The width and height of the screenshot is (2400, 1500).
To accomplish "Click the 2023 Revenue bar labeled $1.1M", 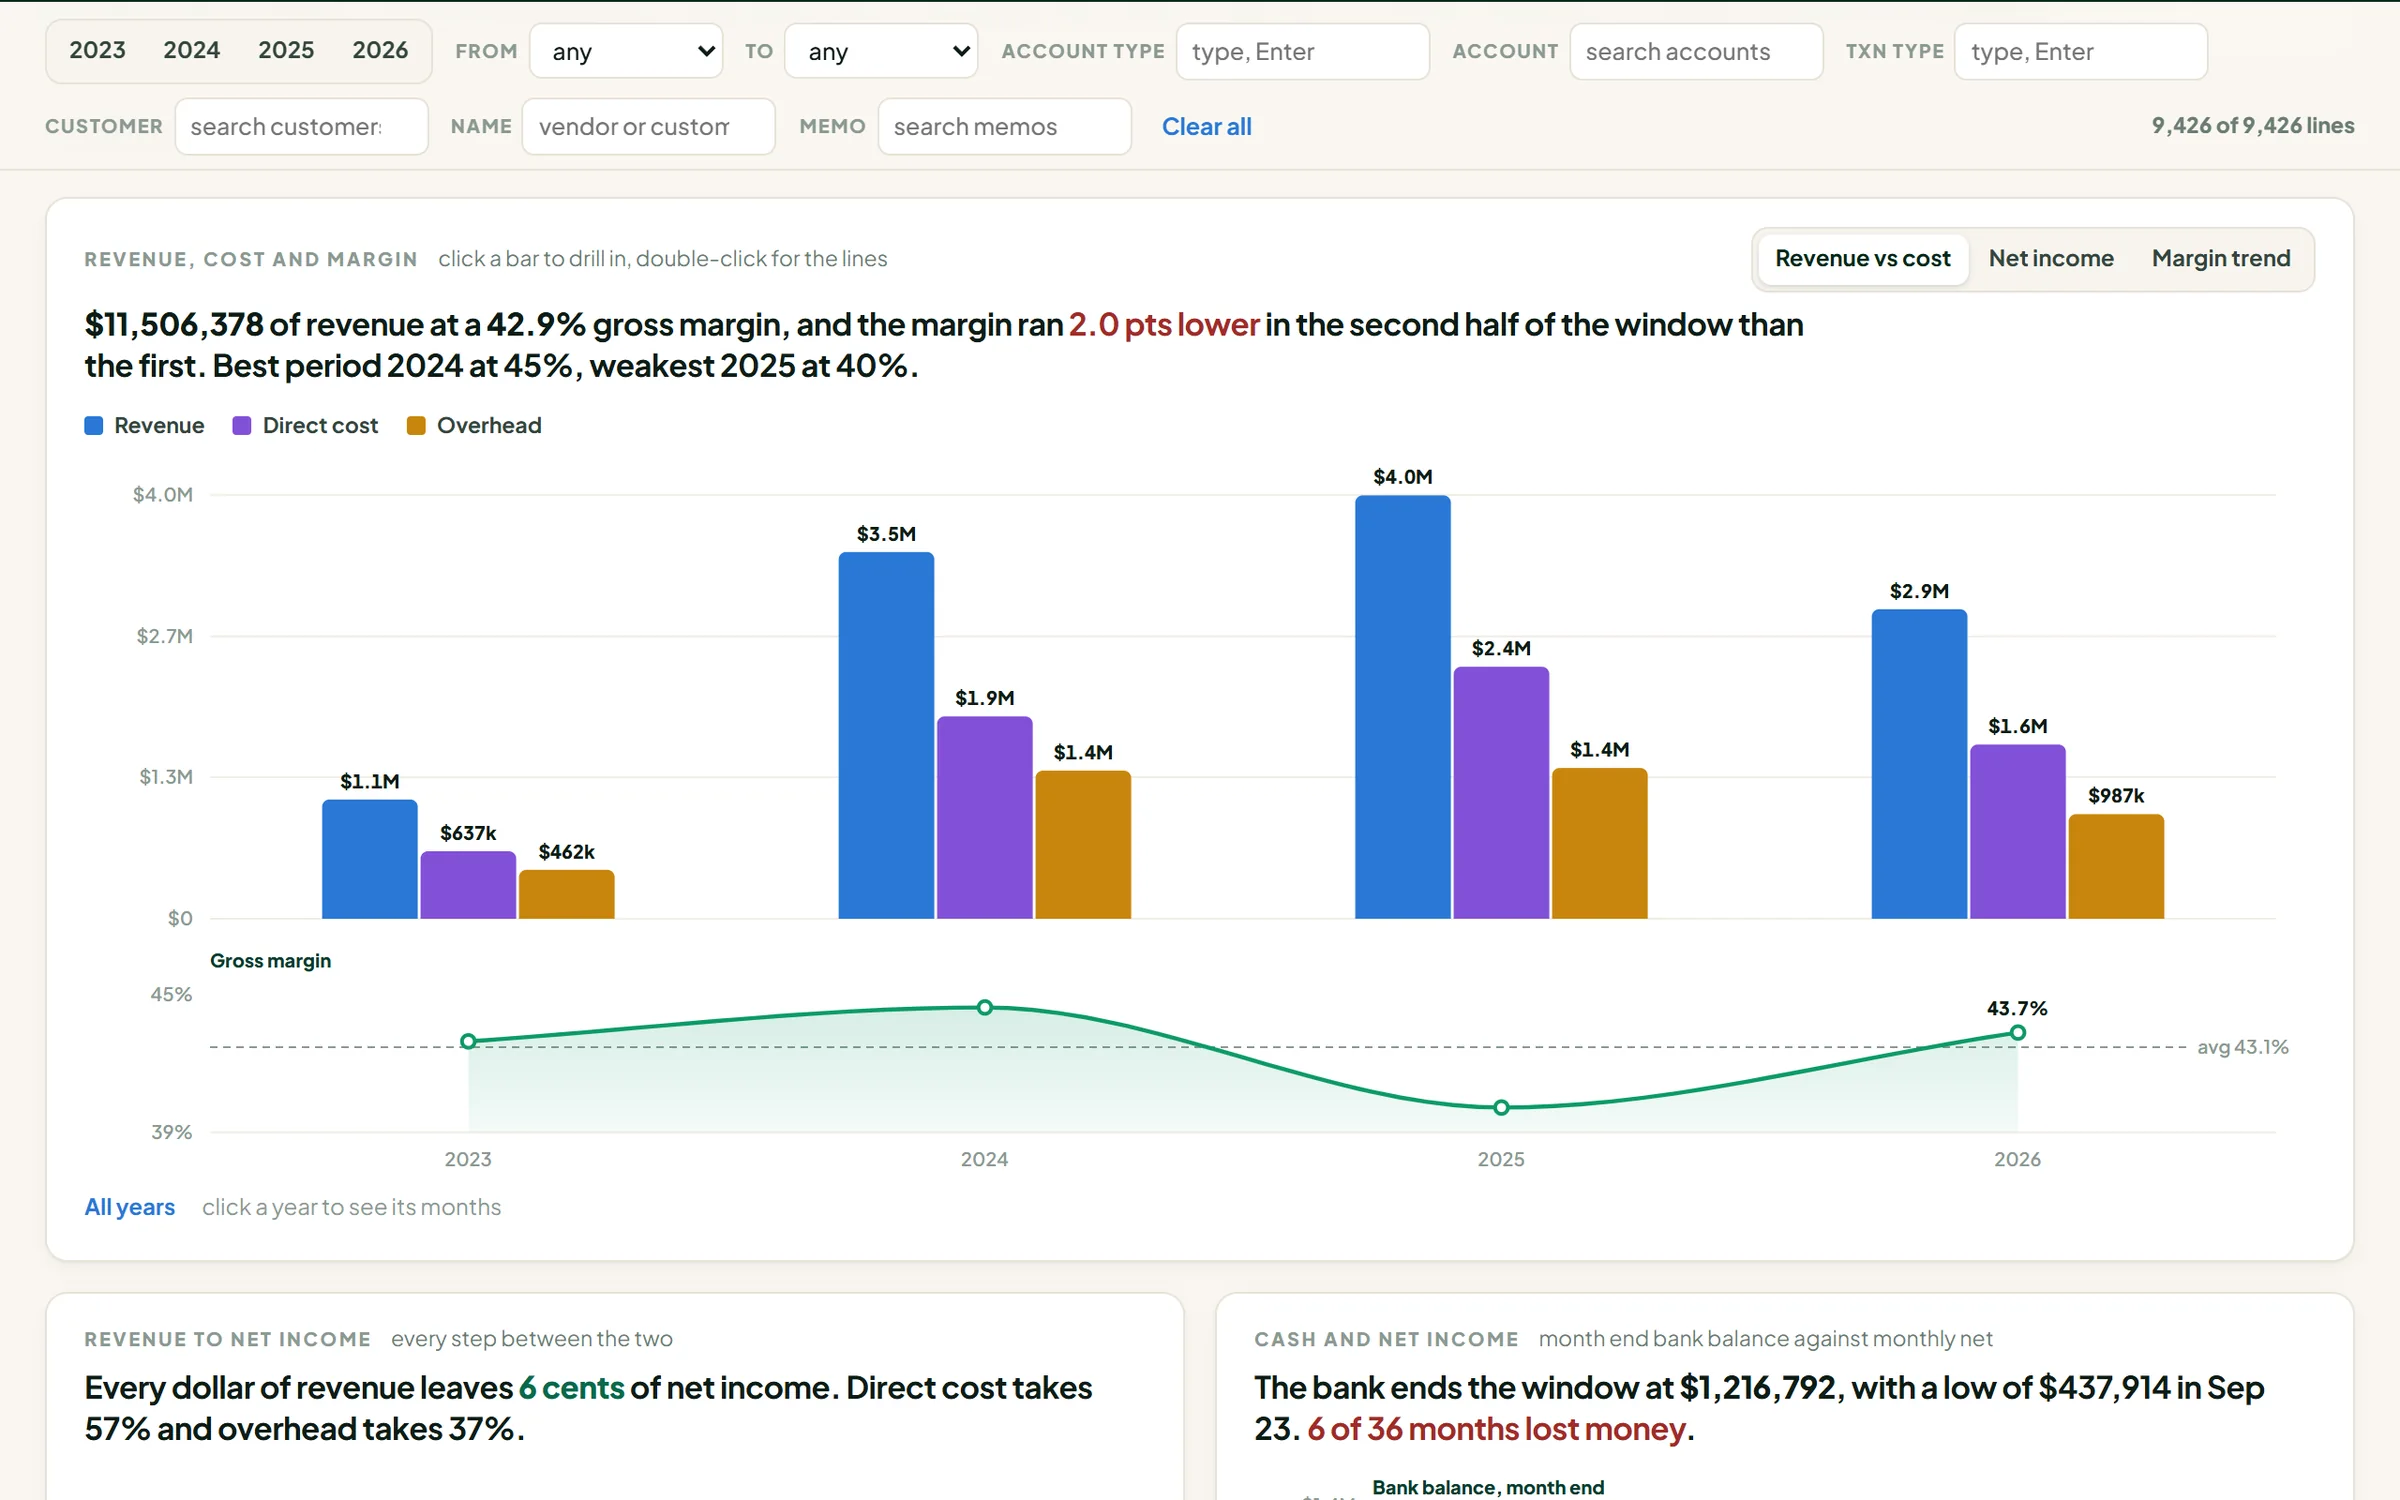I will (x=369, y=858).
